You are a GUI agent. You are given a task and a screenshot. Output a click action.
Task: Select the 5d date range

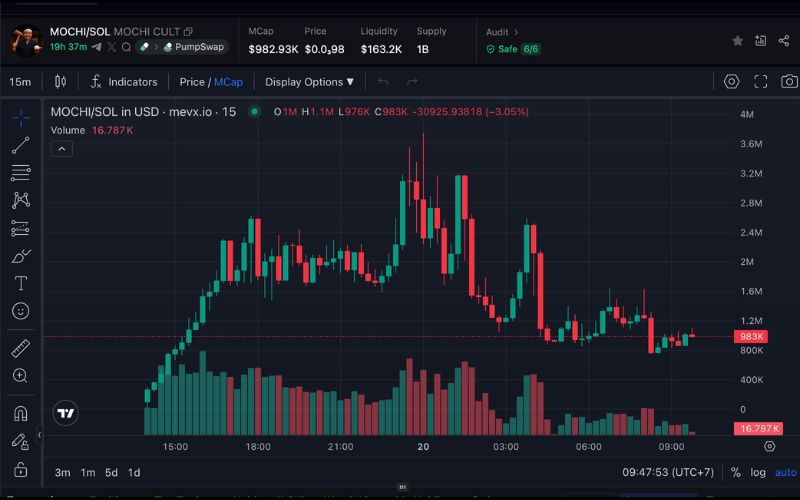coord(111,472)
